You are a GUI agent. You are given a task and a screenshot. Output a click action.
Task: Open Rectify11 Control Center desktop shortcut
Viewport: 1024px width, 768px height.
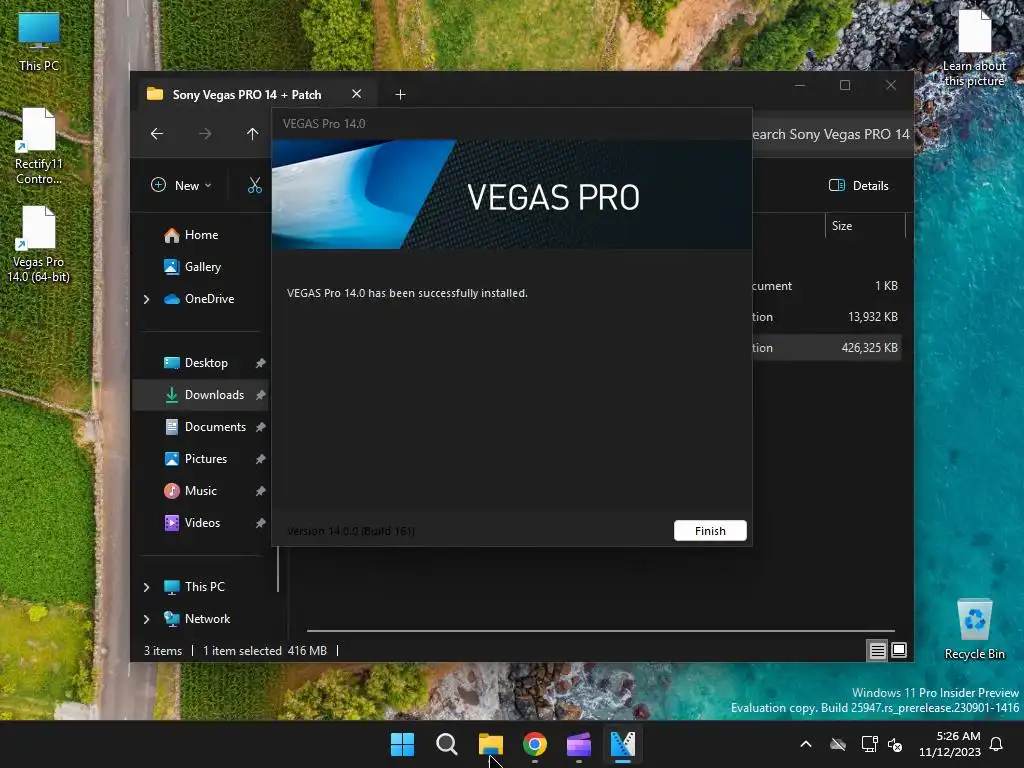coord(39,146)
